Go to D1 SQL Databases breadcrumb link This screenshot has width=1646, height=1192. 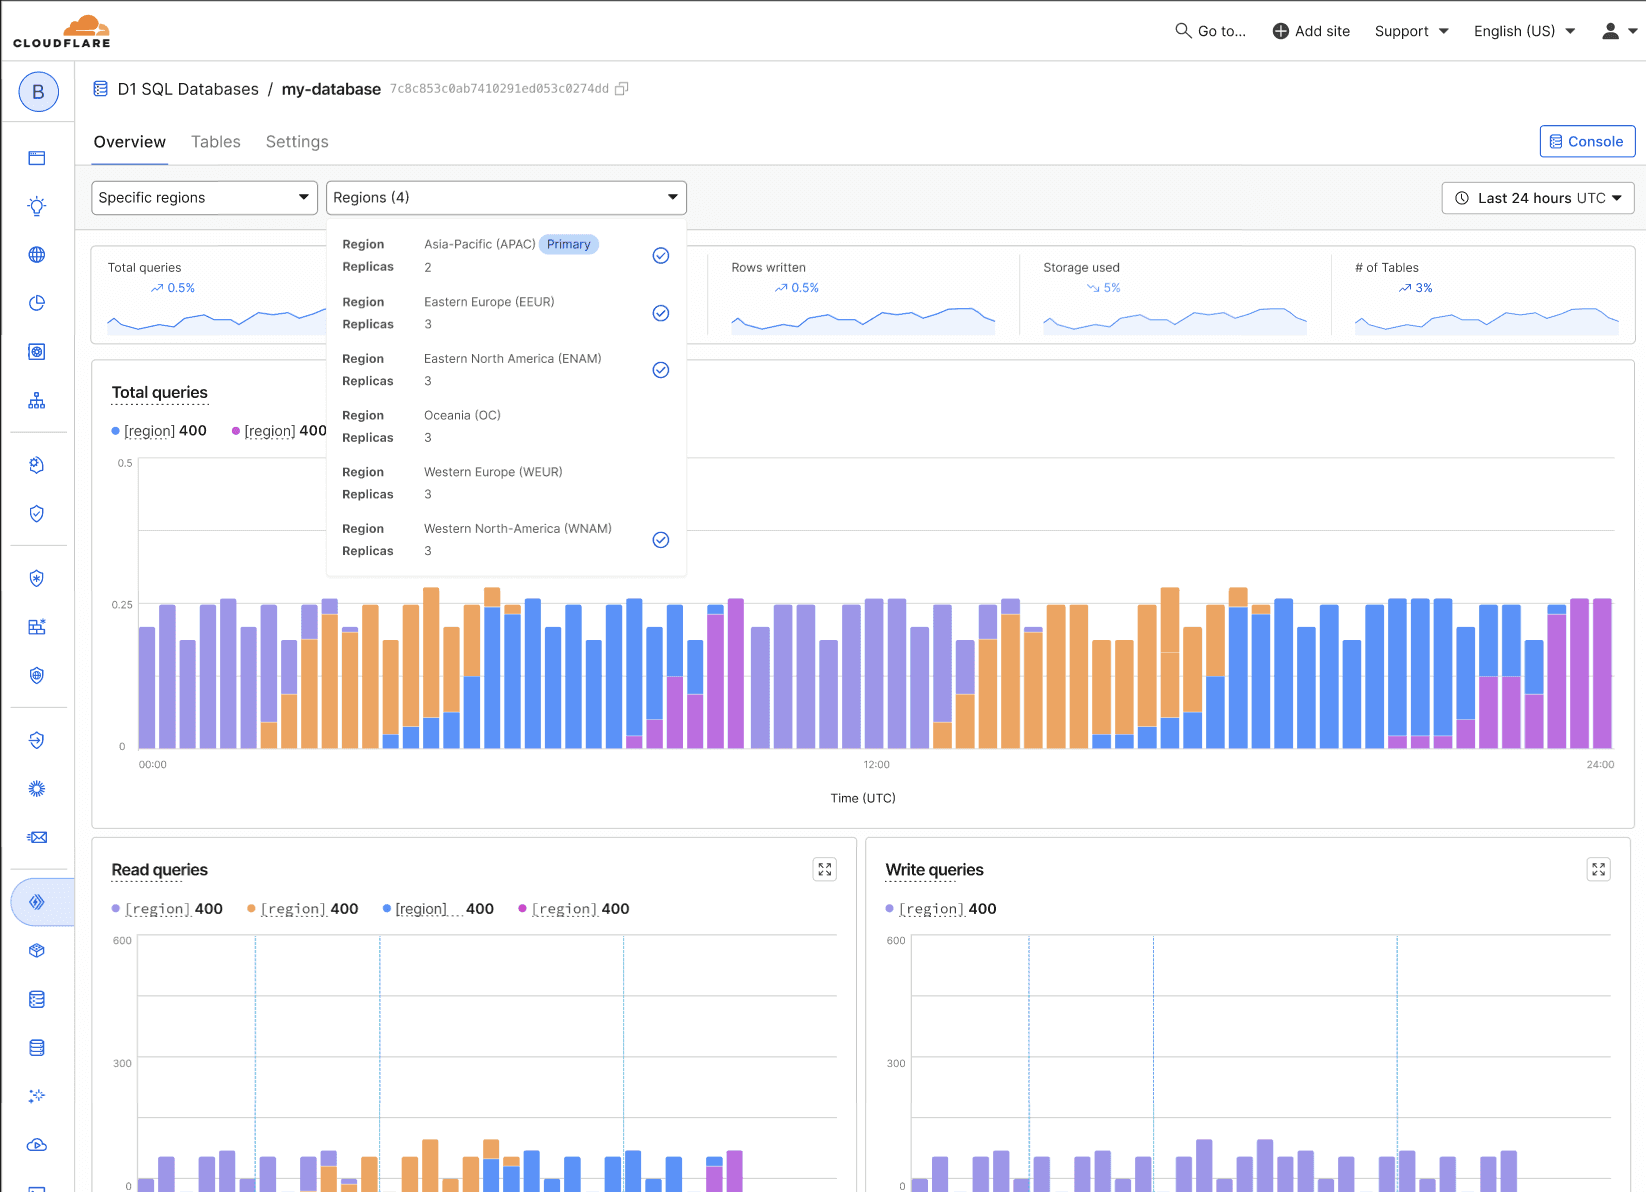[188, 89]
